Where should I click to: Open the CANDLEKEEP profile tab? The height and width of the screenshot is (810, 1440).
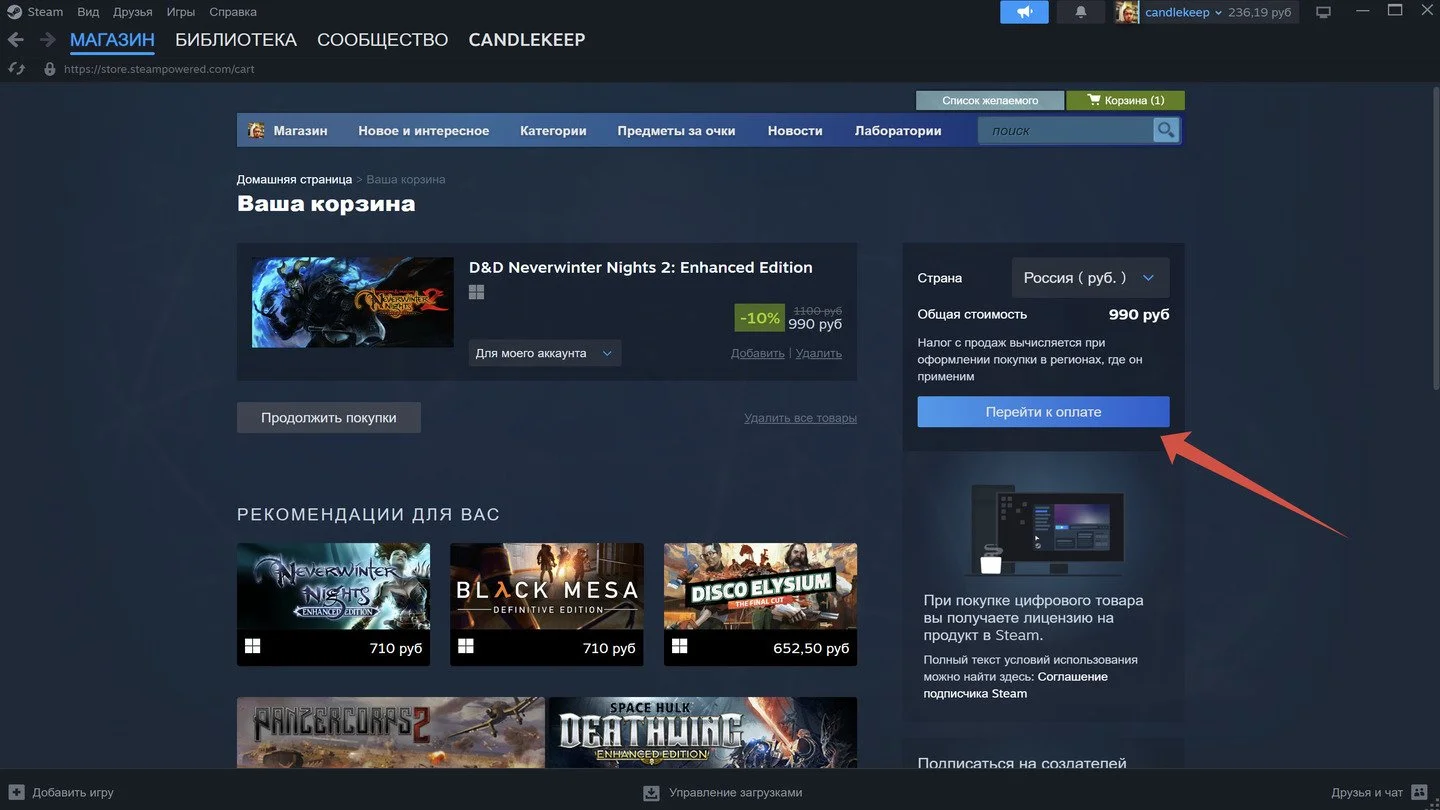click(x=527, y=40)
